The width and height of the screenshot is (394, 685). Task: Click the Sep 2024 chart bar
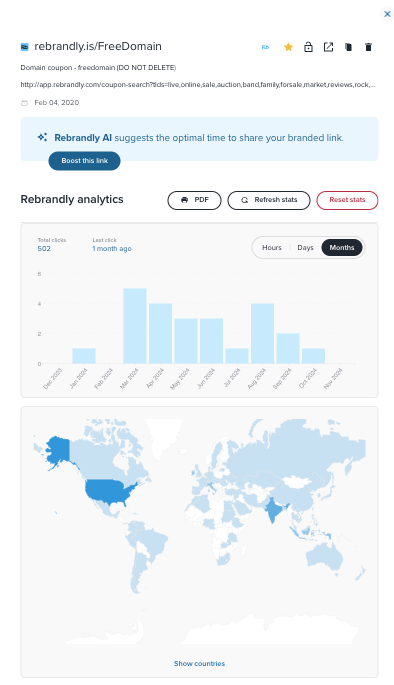288,349
